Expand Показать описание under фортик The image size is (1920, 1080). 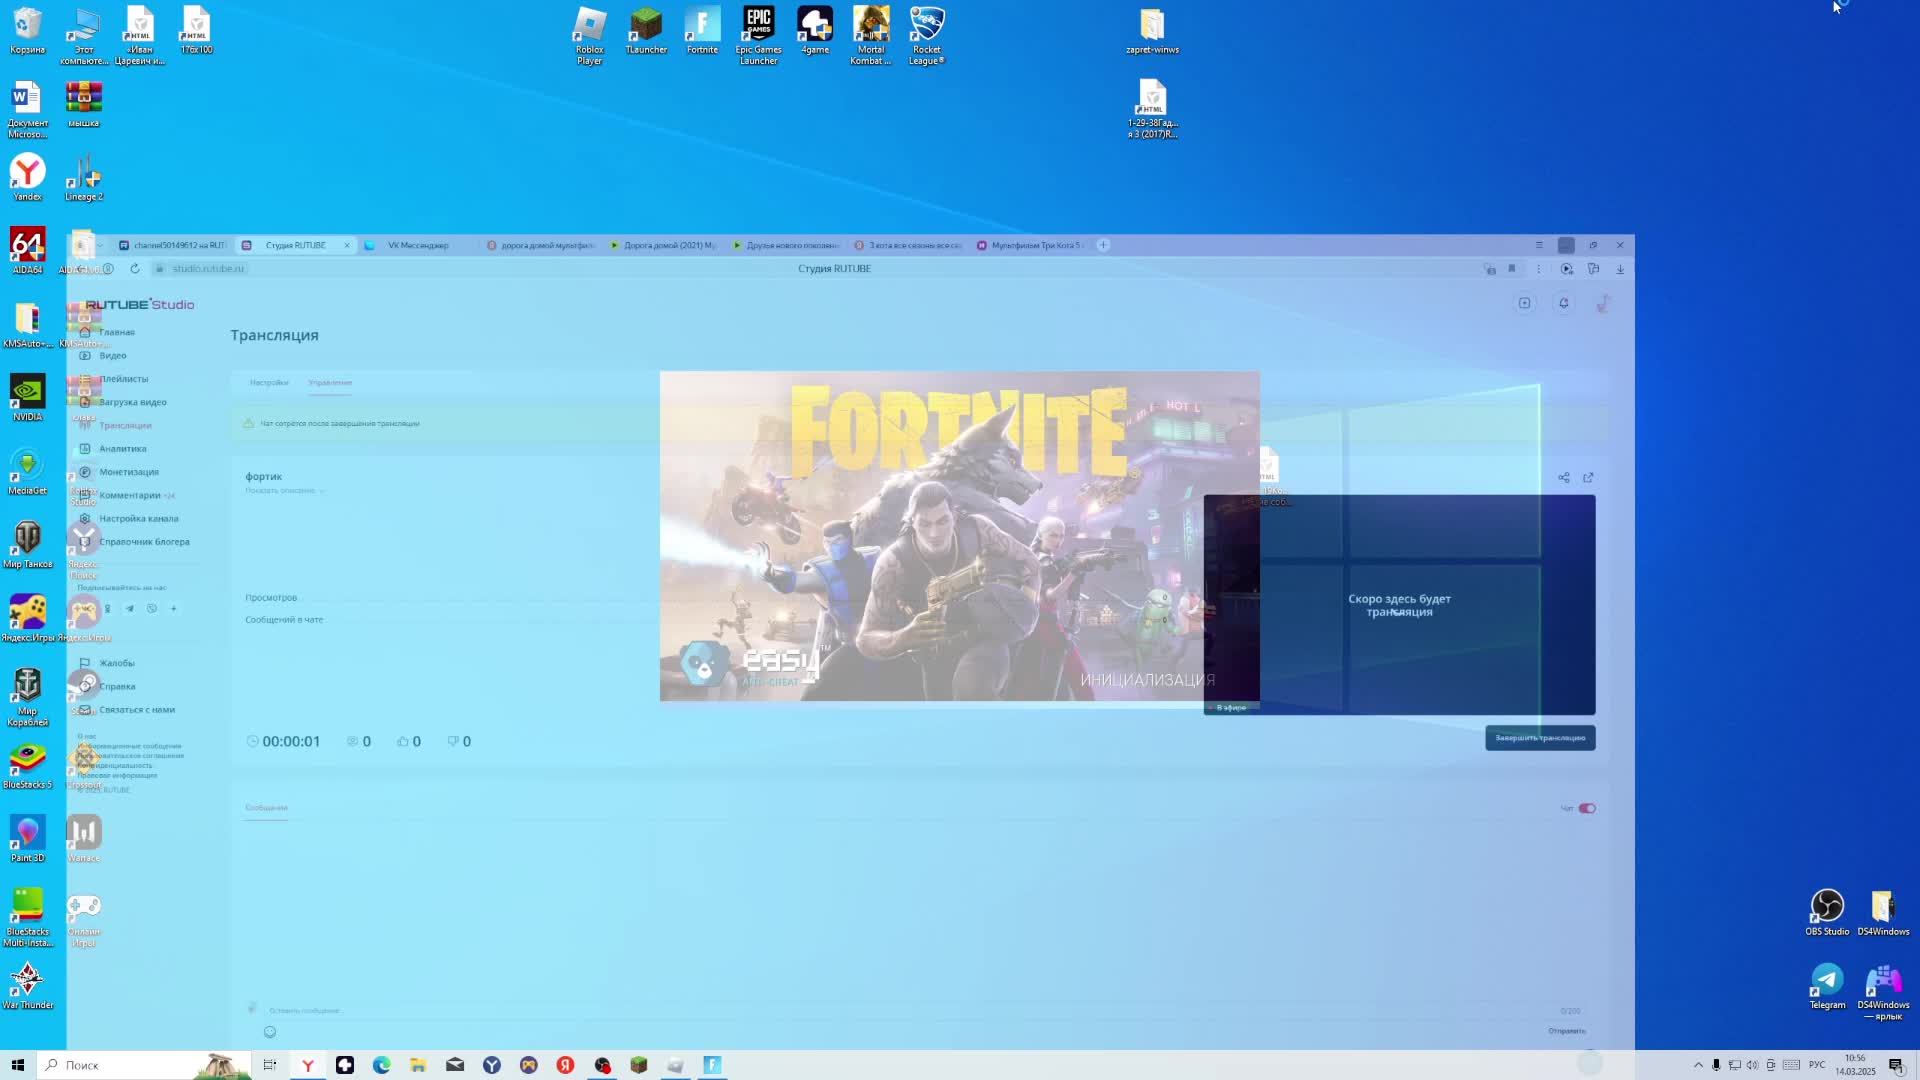coord(284,490)
